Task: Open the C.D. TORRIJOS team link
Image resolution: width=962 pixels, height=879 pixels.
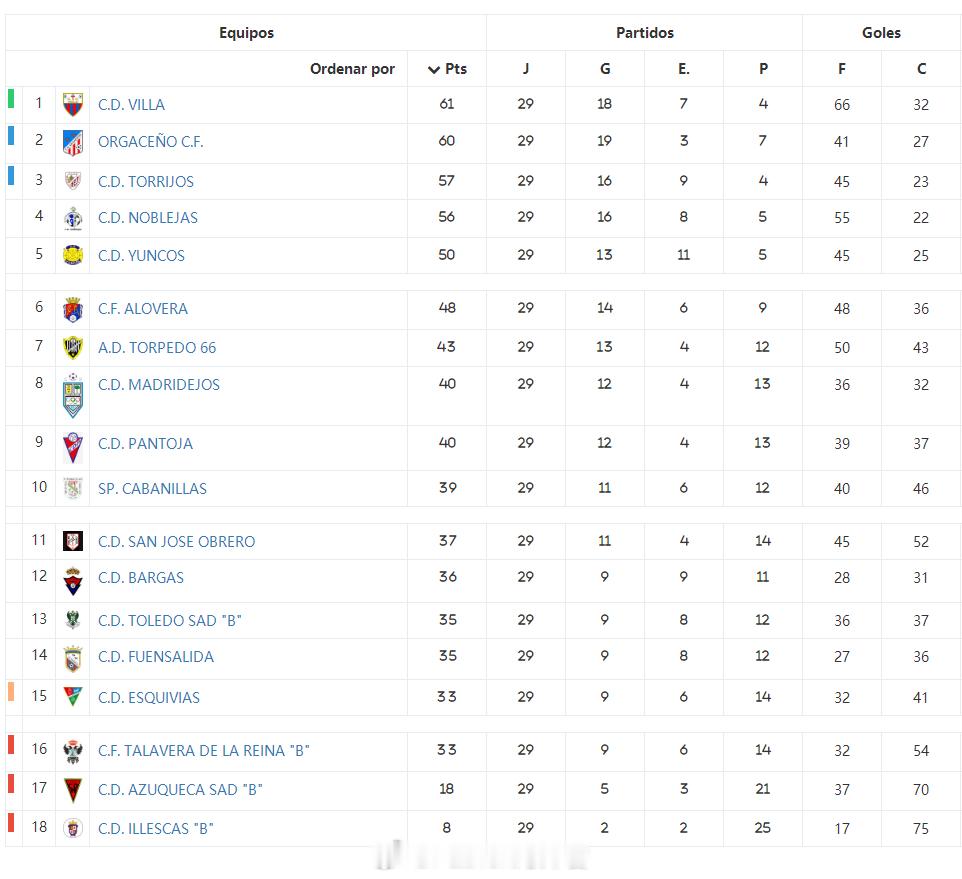Action: 146,181
